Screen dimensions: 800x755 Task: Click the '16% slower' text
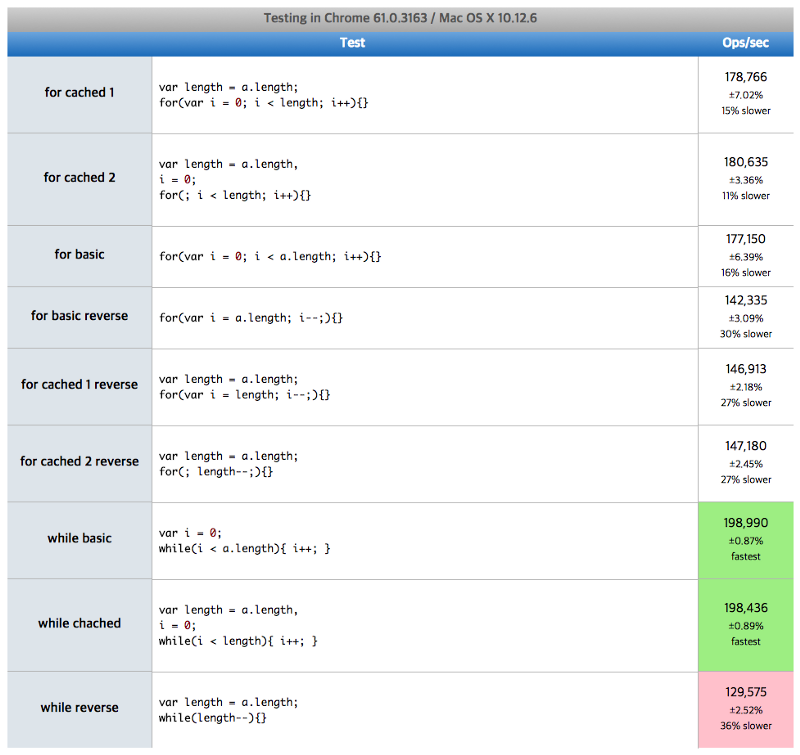(x=745, y=273)
